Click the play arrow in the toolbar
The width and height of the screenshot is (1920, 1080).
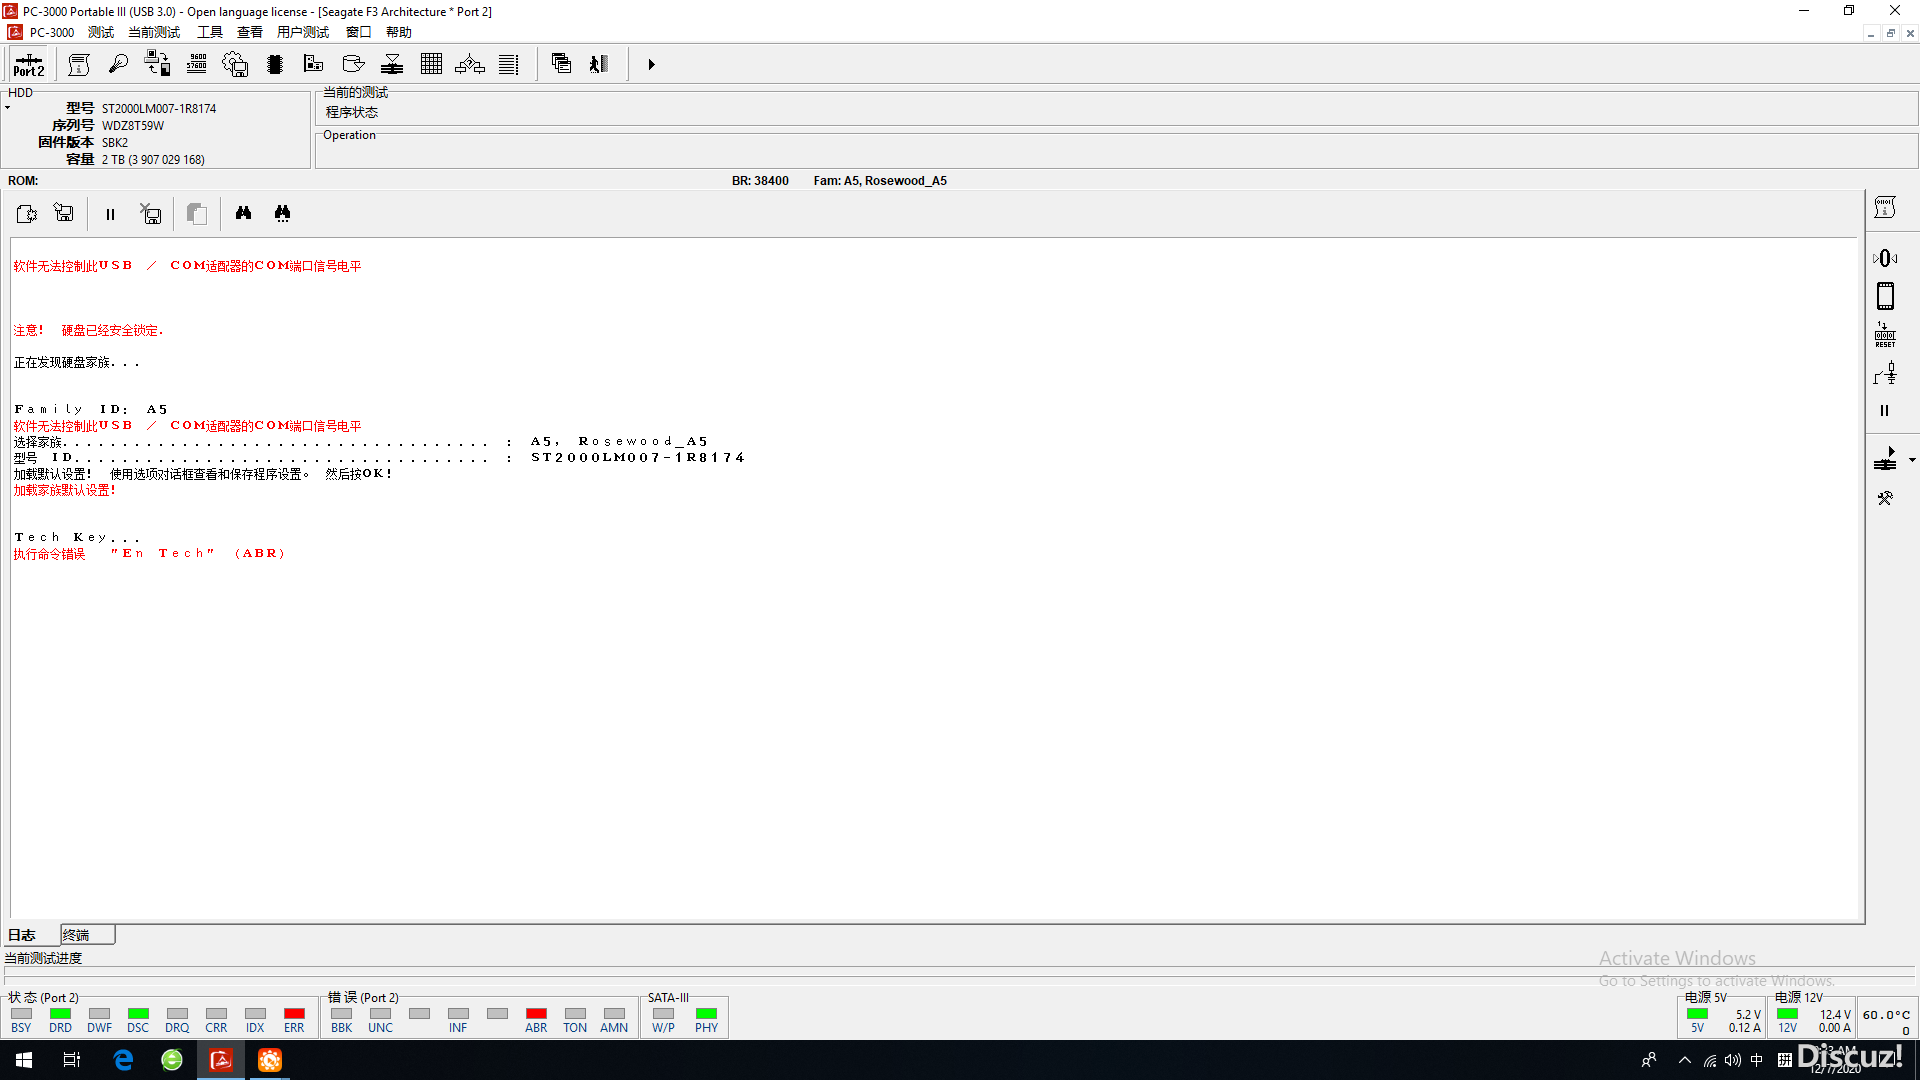tap(651, 65)
